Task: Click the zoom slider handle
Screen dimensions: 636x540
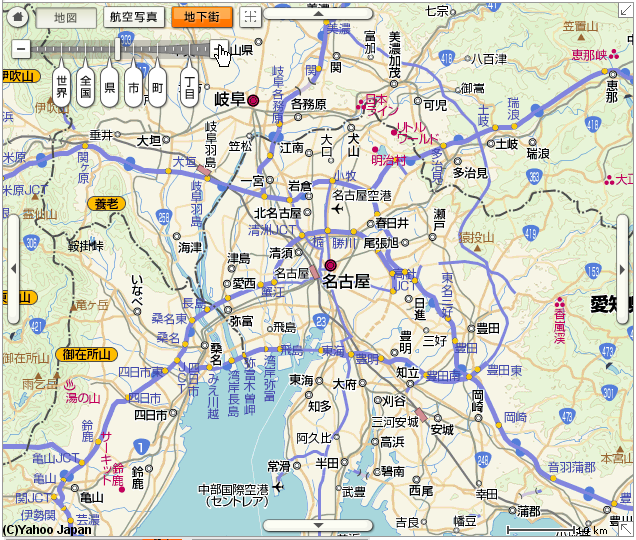Action: (x=119, y=48)
